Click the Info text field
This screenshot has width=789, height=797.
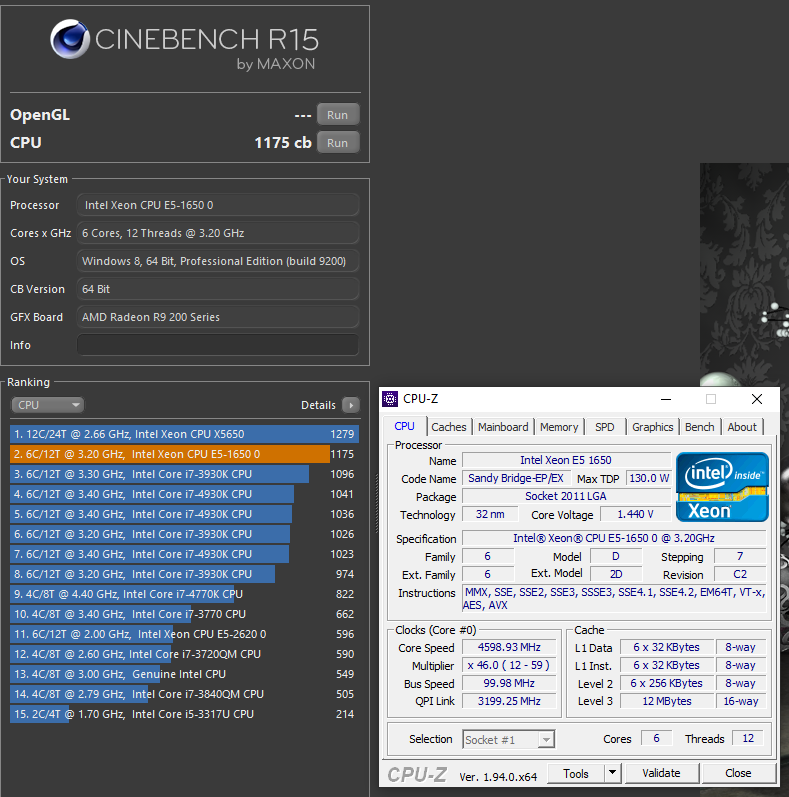217,345
